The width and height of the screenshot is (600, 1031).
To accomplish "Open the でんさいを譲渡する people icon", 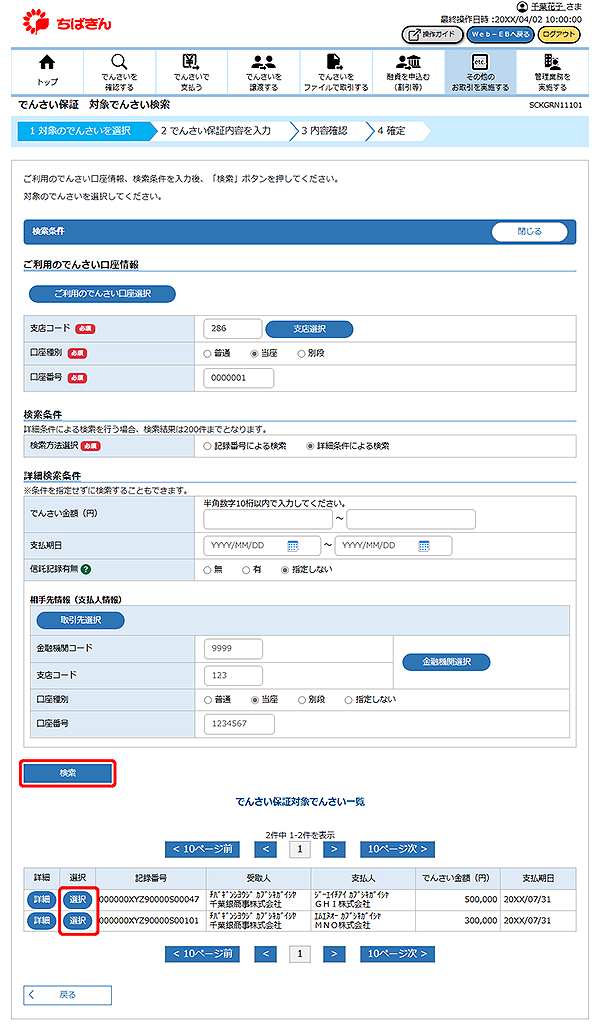I will [263, 63].
